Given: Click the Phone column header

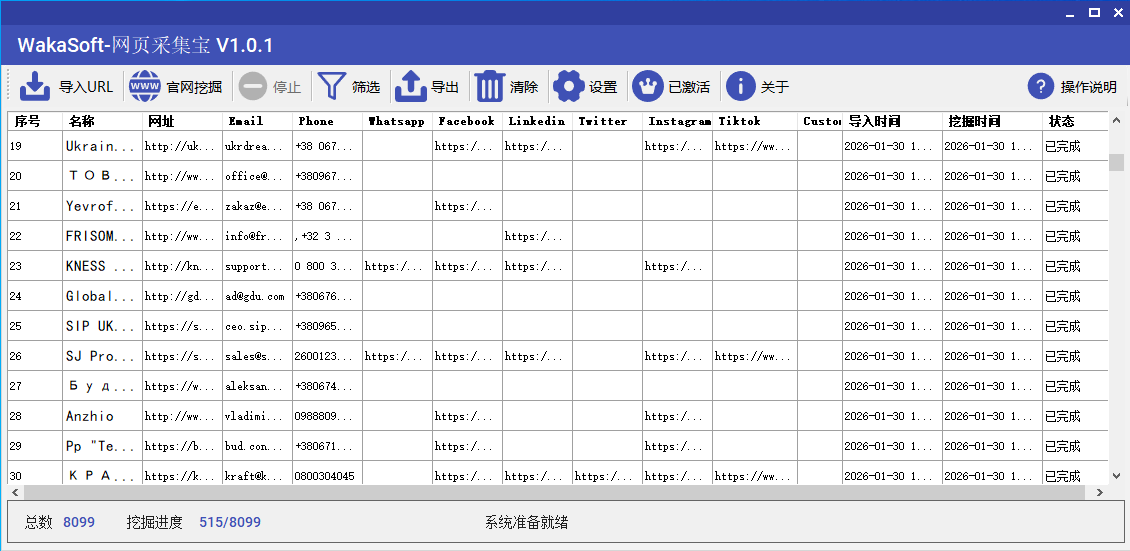Looking at the screenshot, I should coord(316,121).
